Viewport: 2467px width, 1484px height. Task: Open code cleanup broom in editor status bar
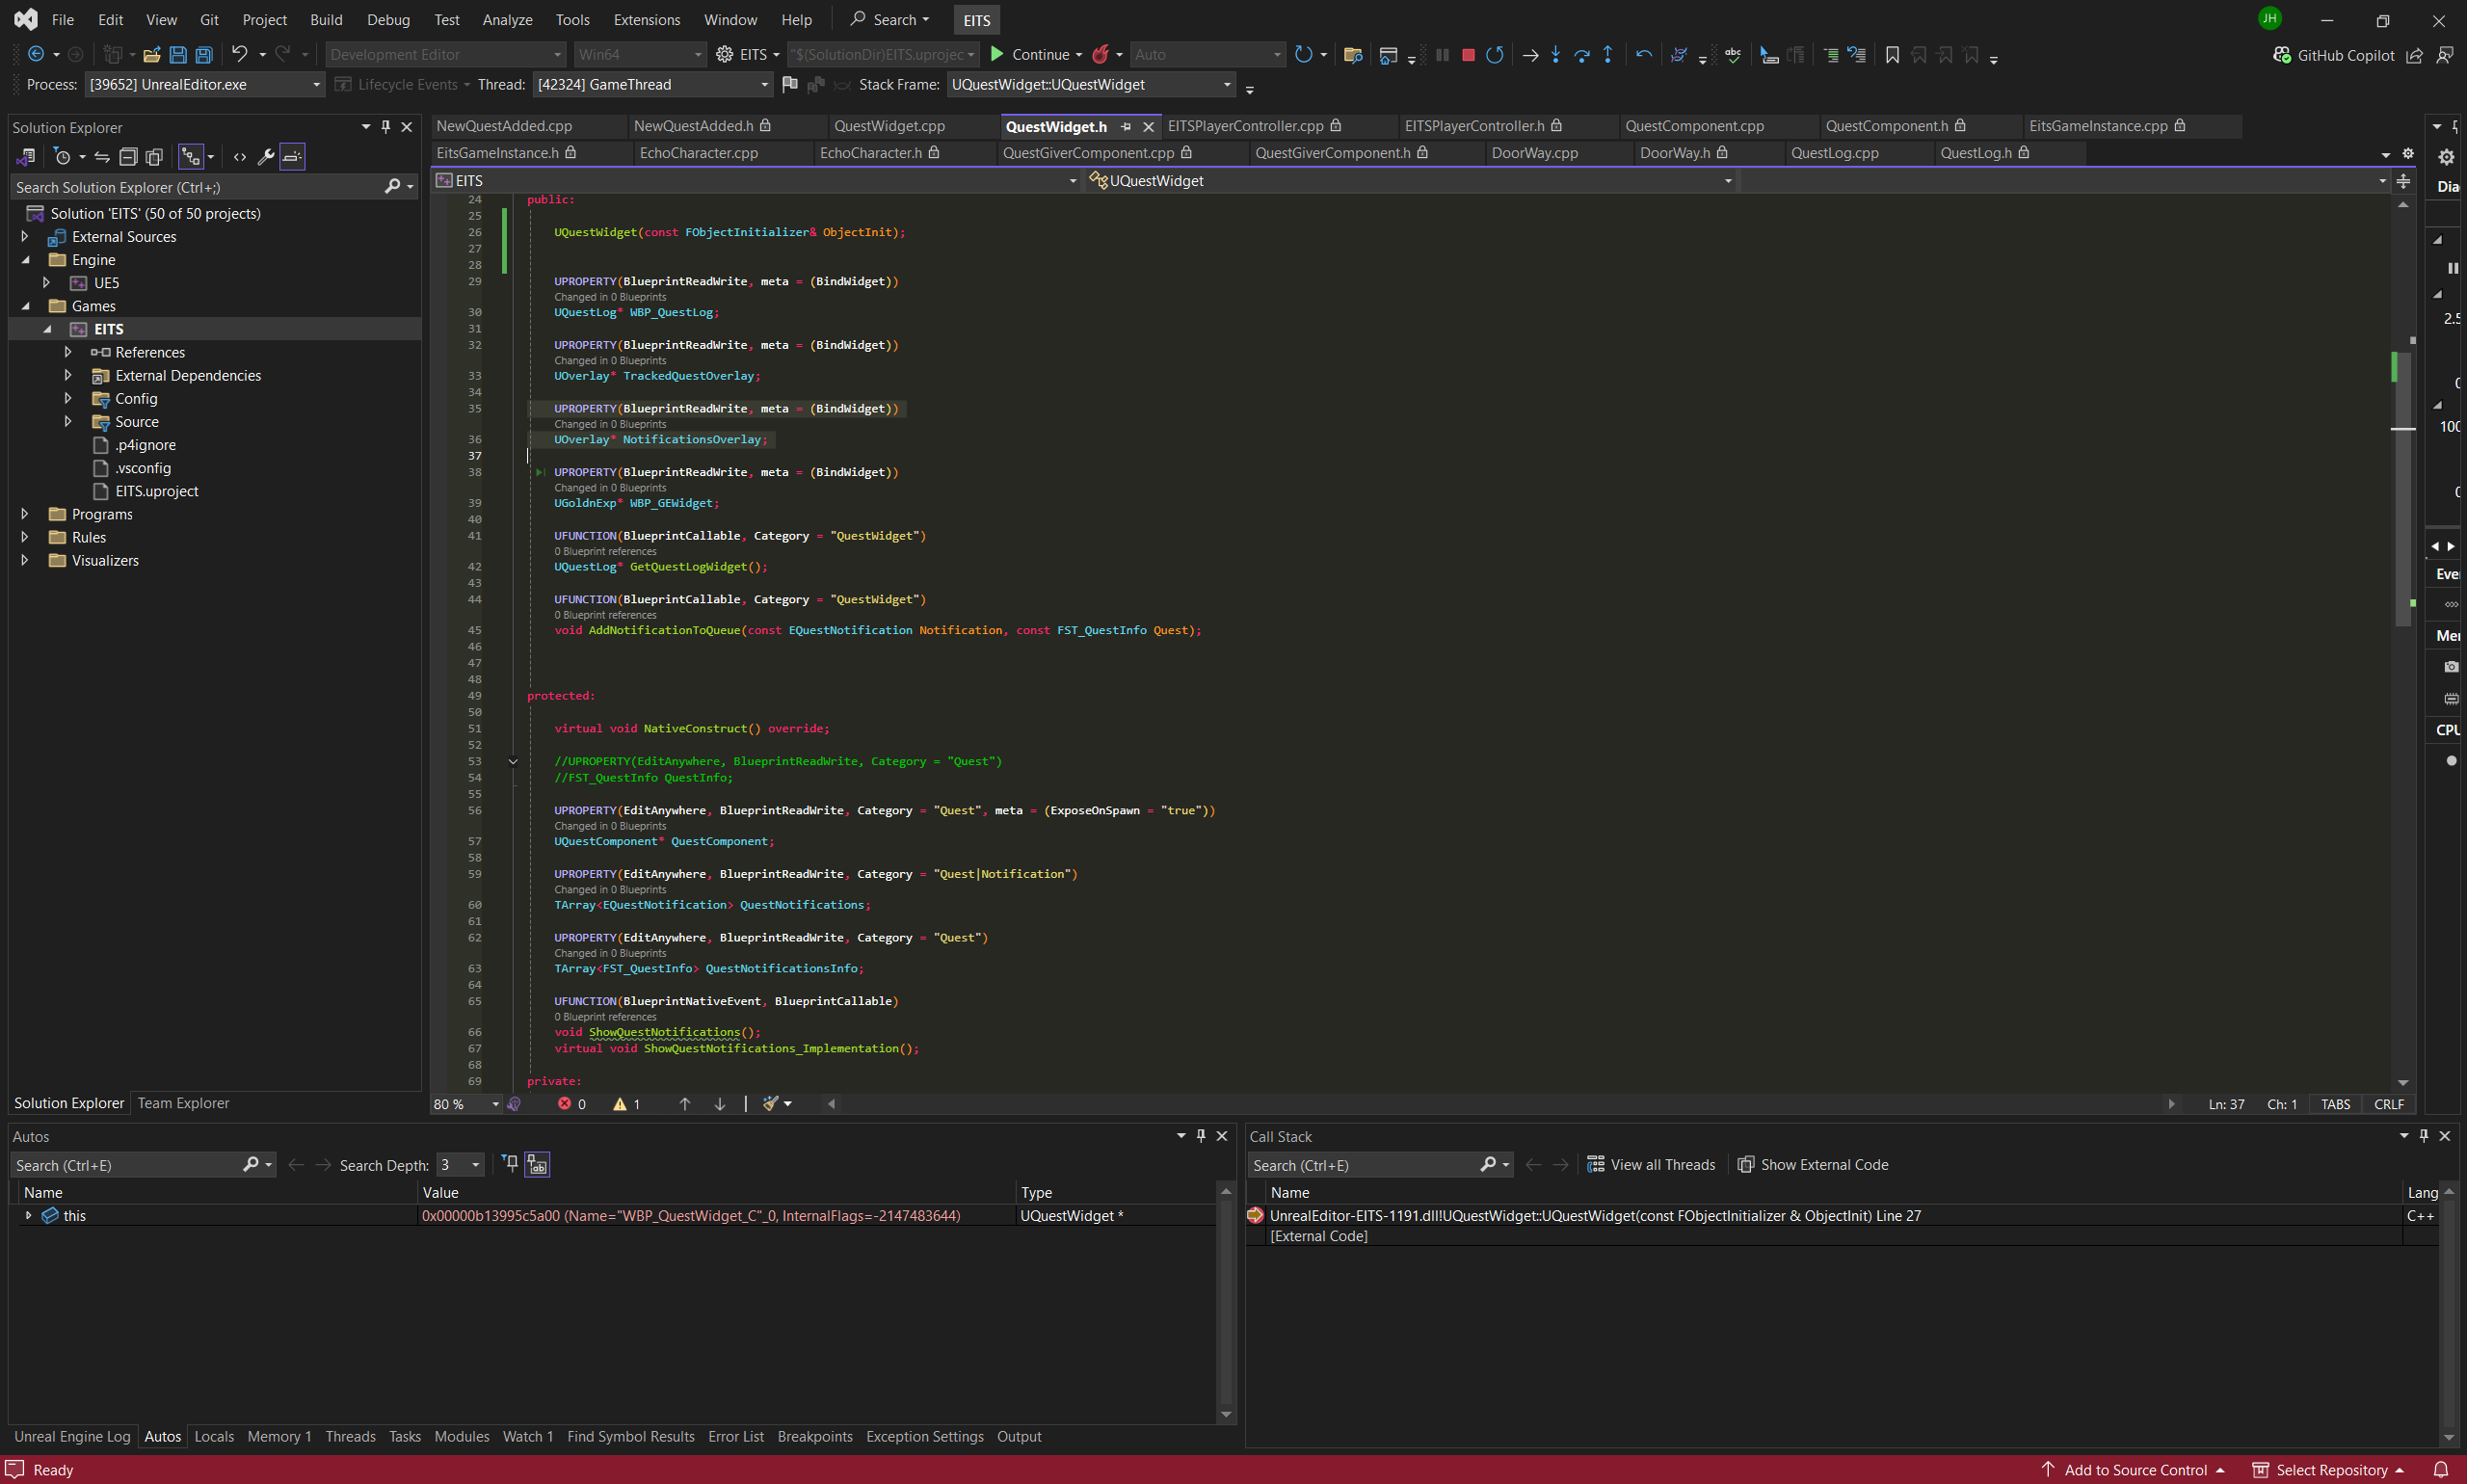click(x=771, y=1103)
